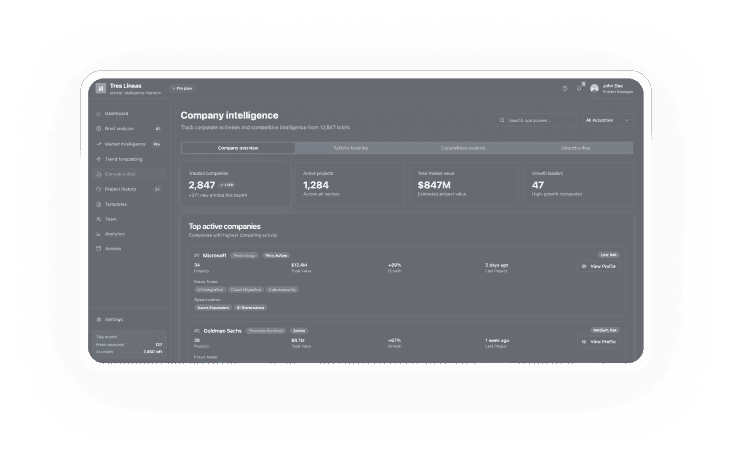This screenshot has width=732, height=462.
Task: Click the AI Integration focus area tag
Action: pos(210,290)
